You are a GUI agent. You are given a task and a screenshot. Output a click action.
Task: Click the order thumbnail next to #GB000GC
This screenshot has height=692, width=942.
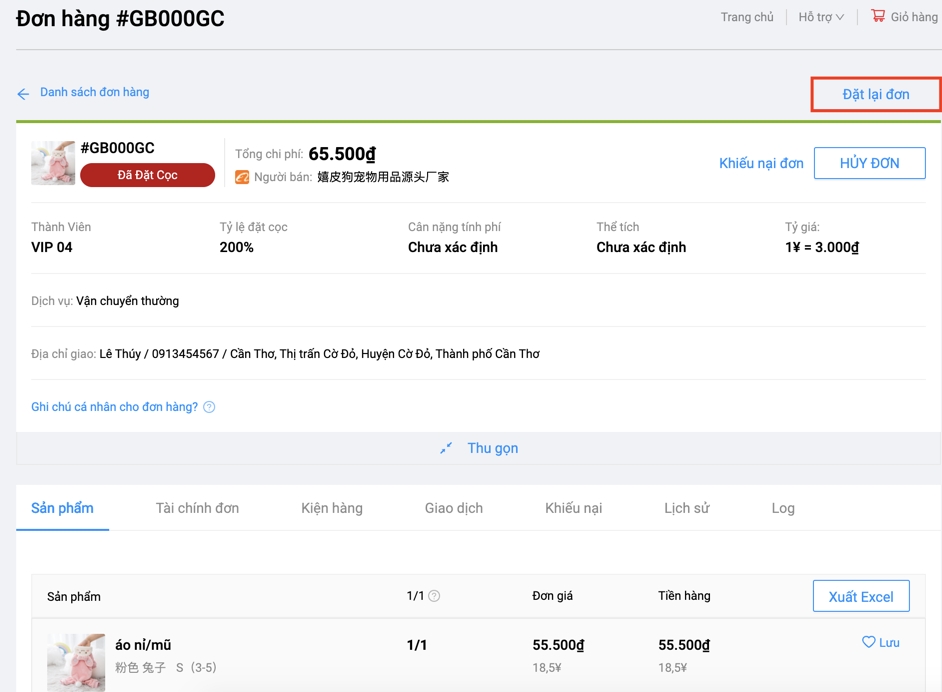(53, 163)
